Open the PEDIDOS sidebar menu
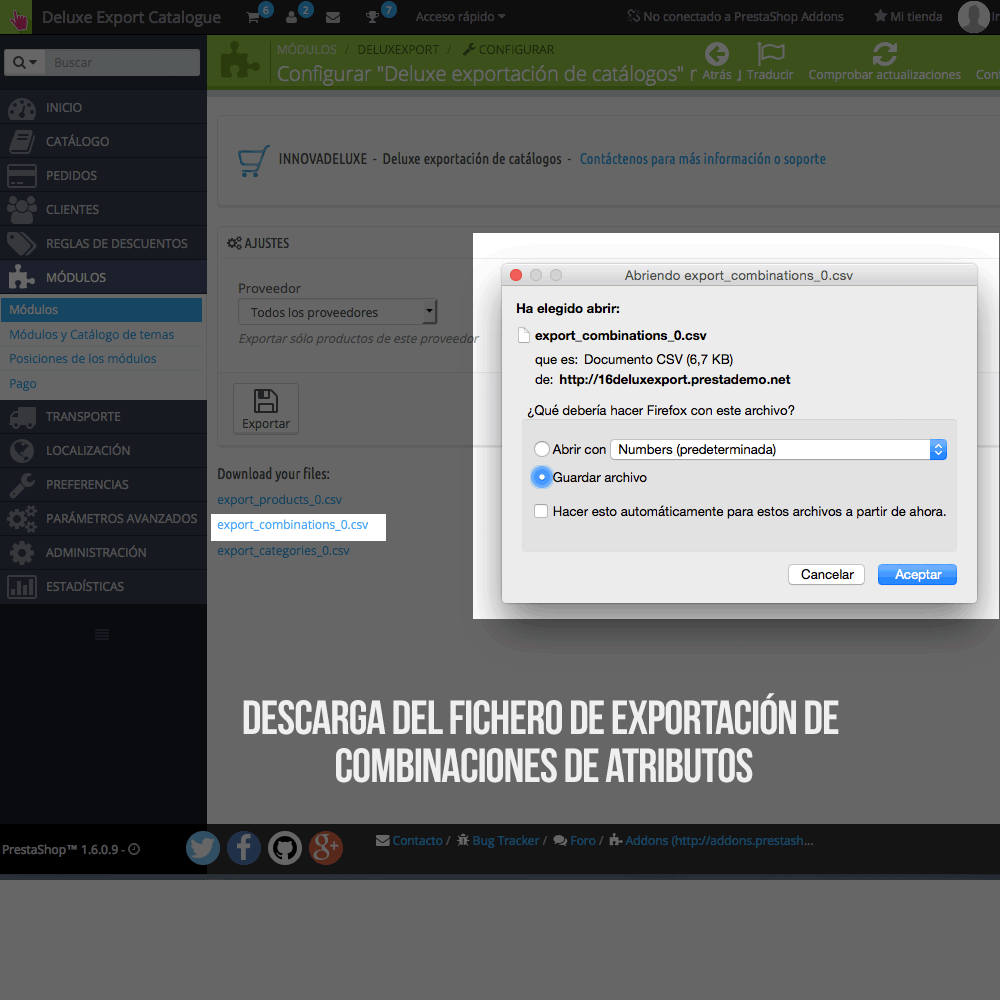The image size is (1000, 1000). pos(103,175)
